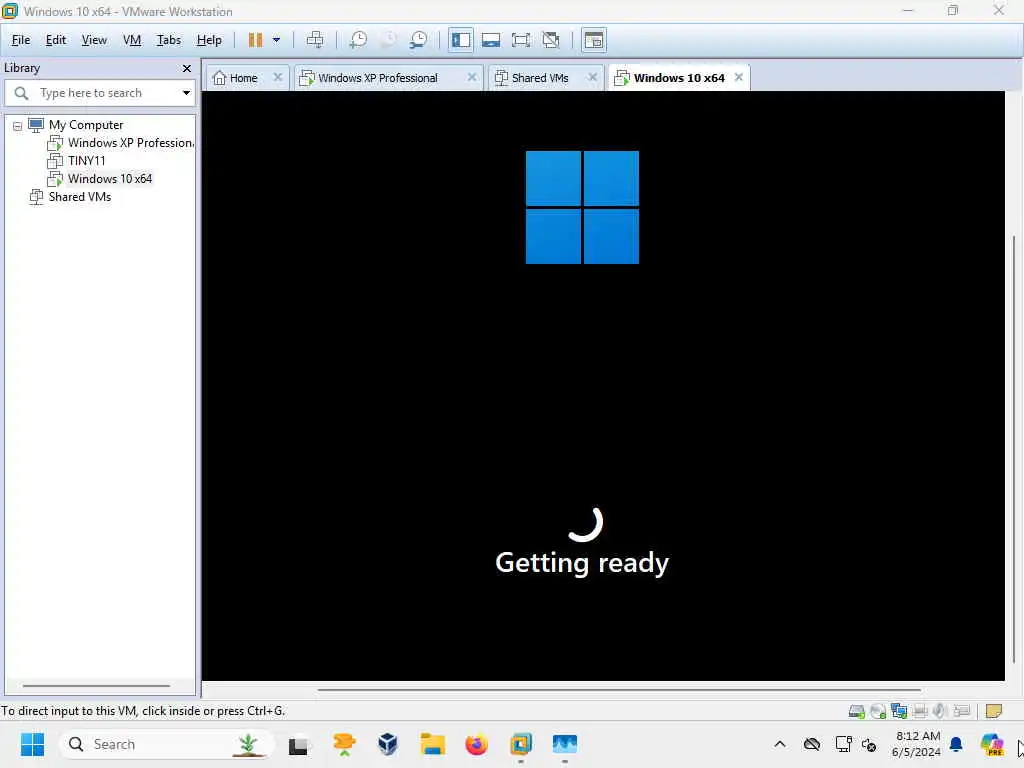Image resolution: width=1024 pixels, height=768 pixels.
Task: Select My Computer in the library
Action: 86,125
